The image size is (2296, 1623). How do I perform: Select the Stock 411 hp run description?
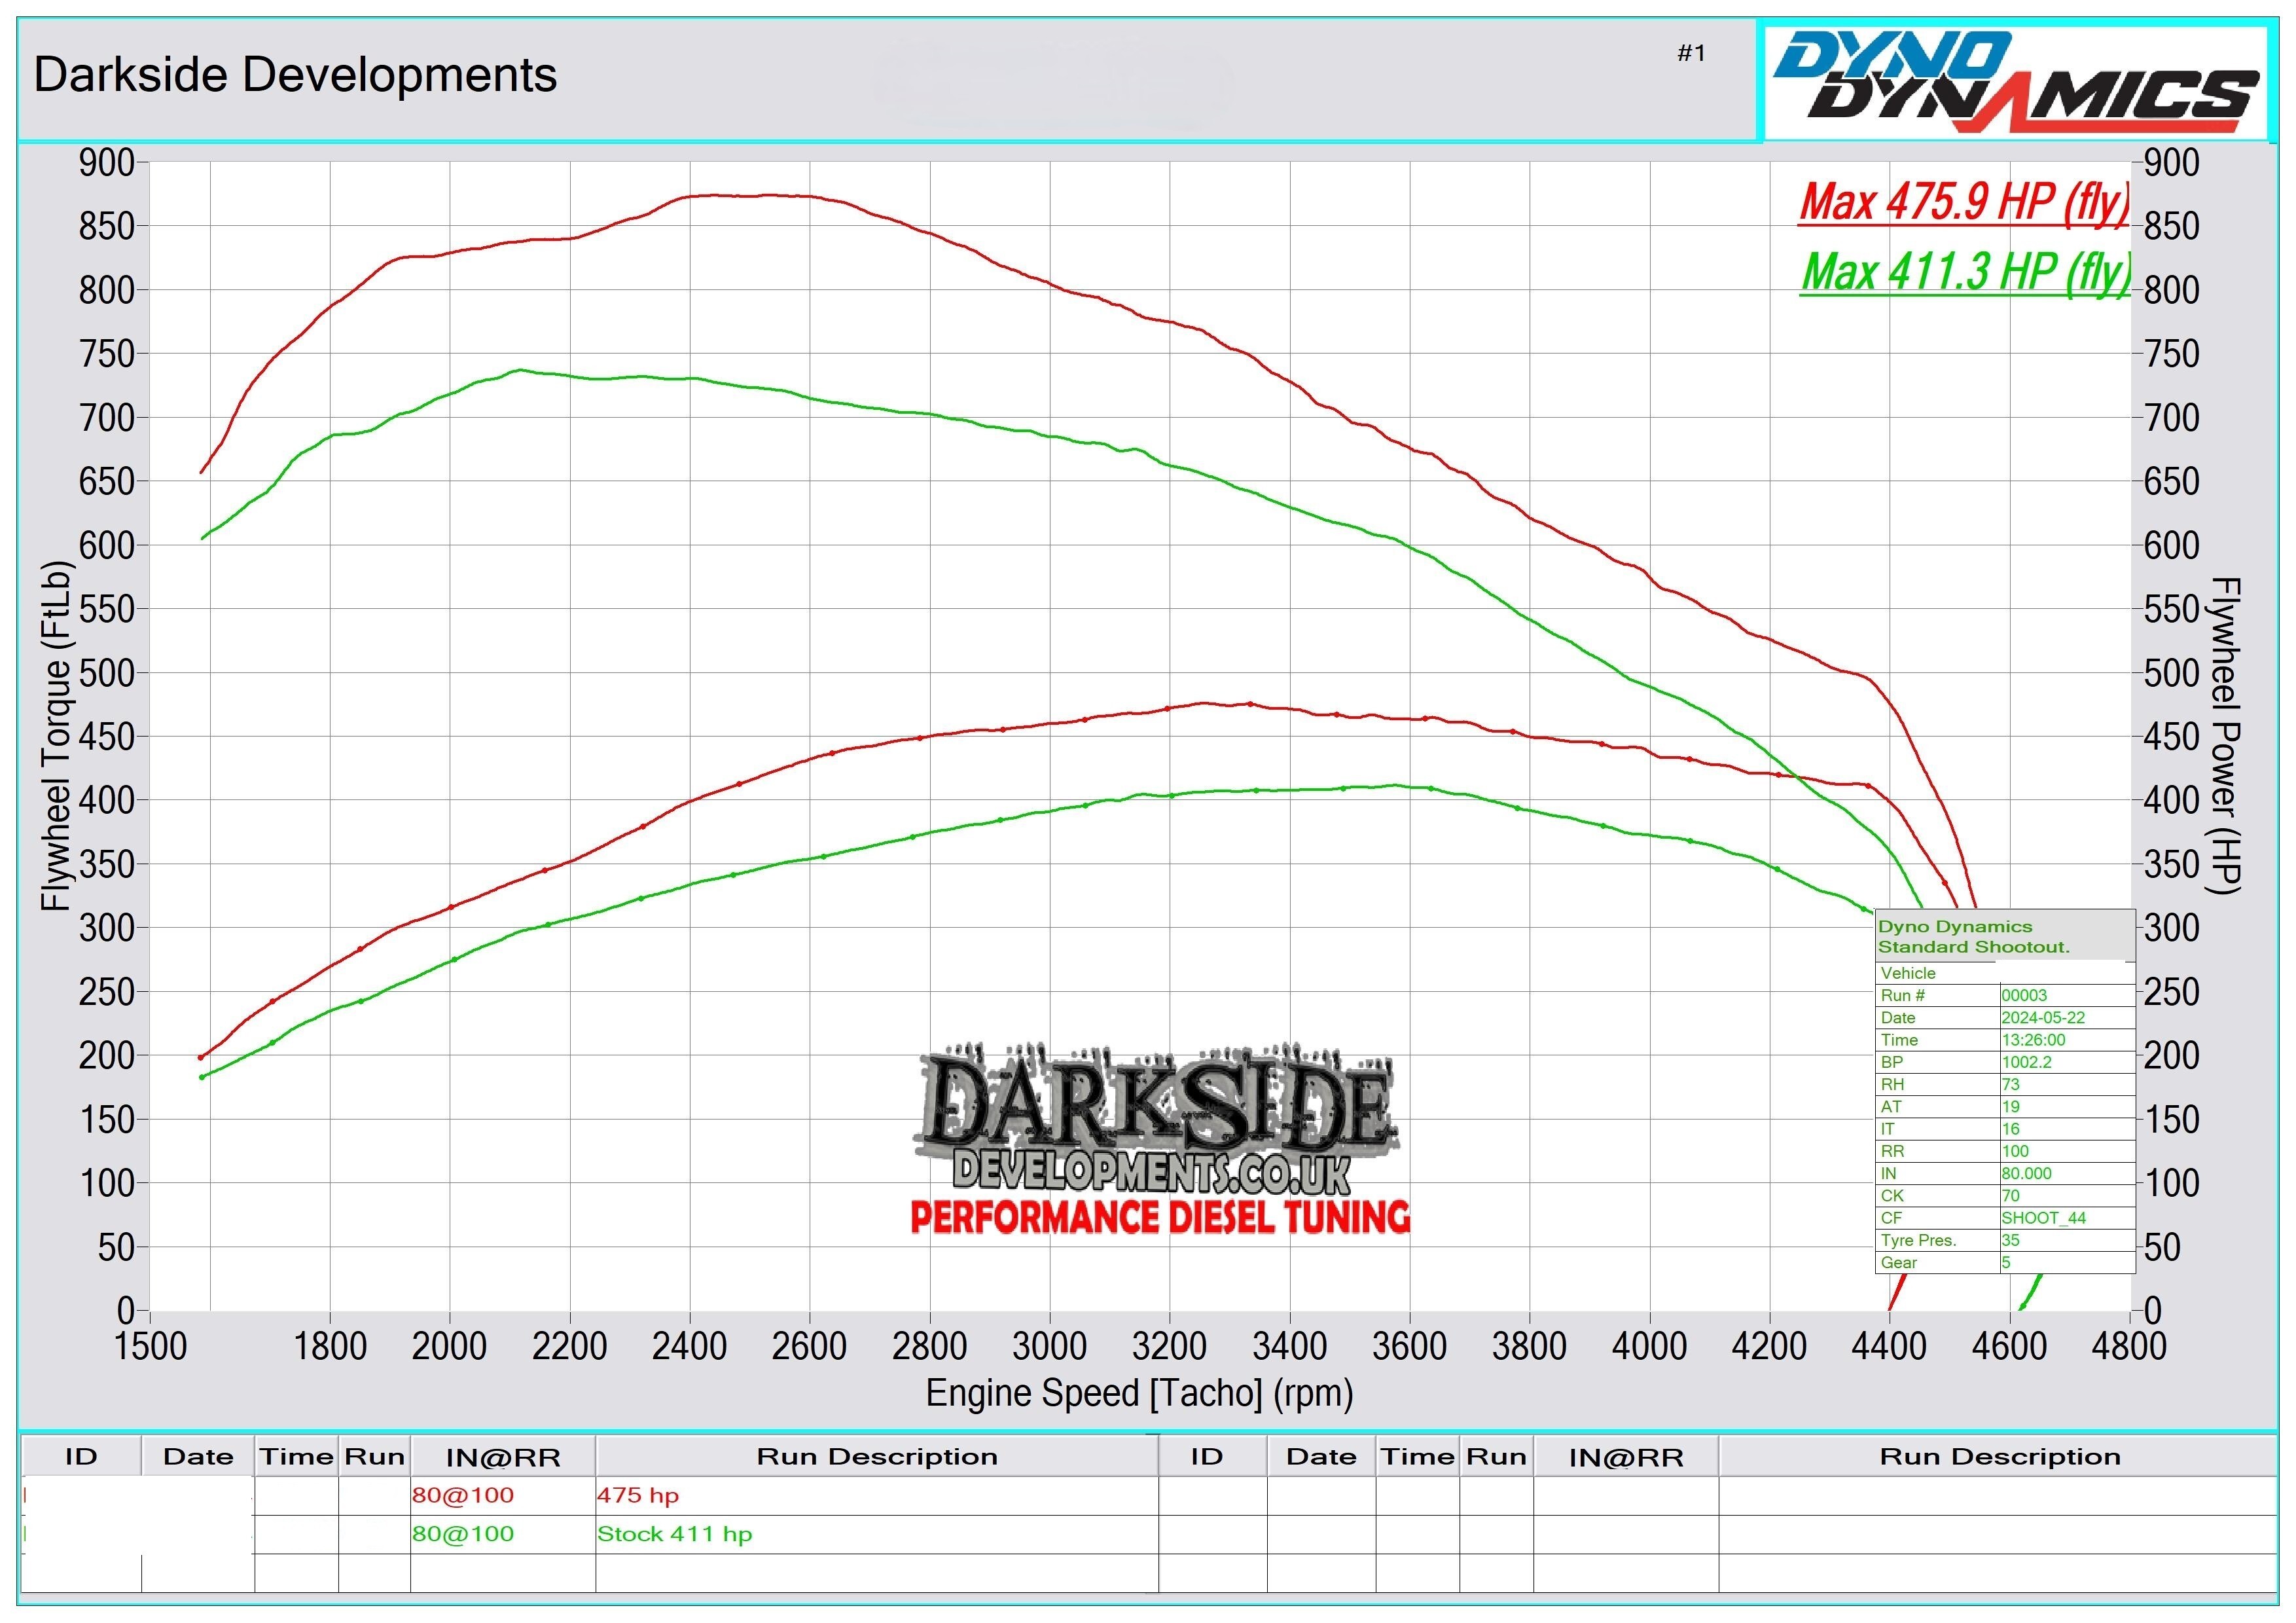(675, 1535)
